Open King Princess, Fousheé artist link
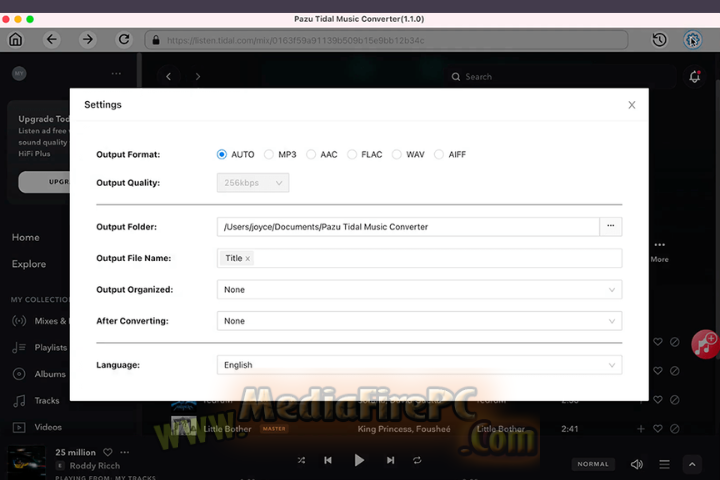This screenshot has height=480, width=720. (404, 429)
